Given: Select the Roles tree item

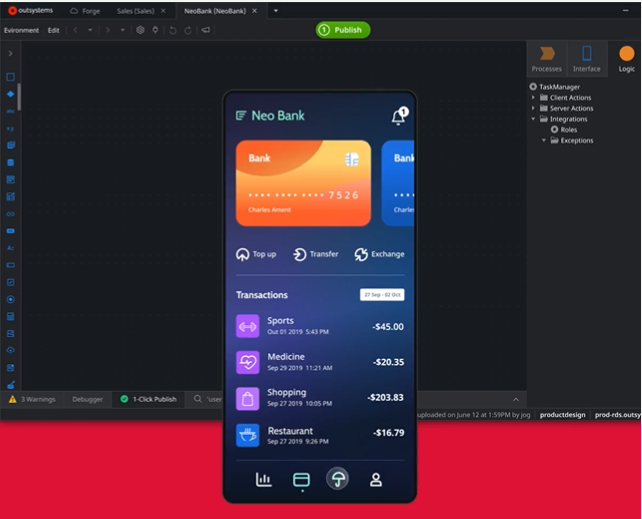Looking at the screenshot, I should click(x=568, y=130).
